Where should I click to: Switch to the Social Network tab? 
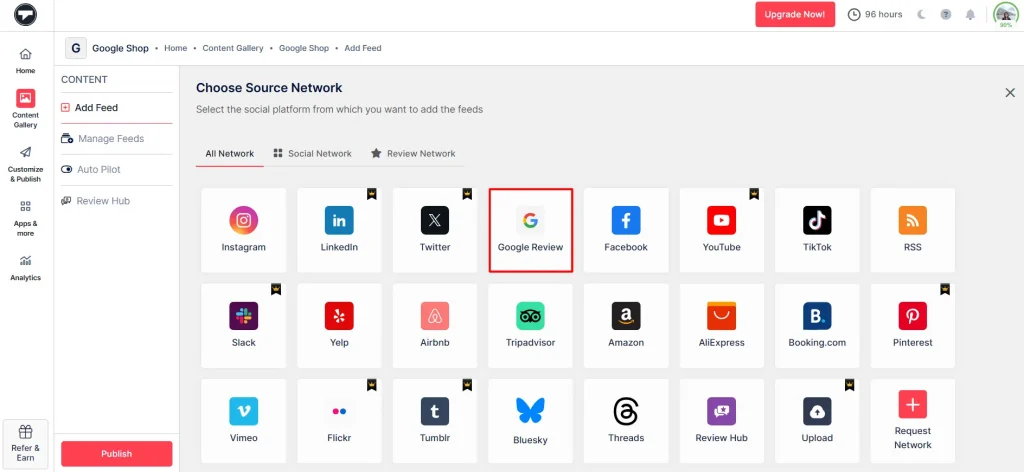coord(312,153)
